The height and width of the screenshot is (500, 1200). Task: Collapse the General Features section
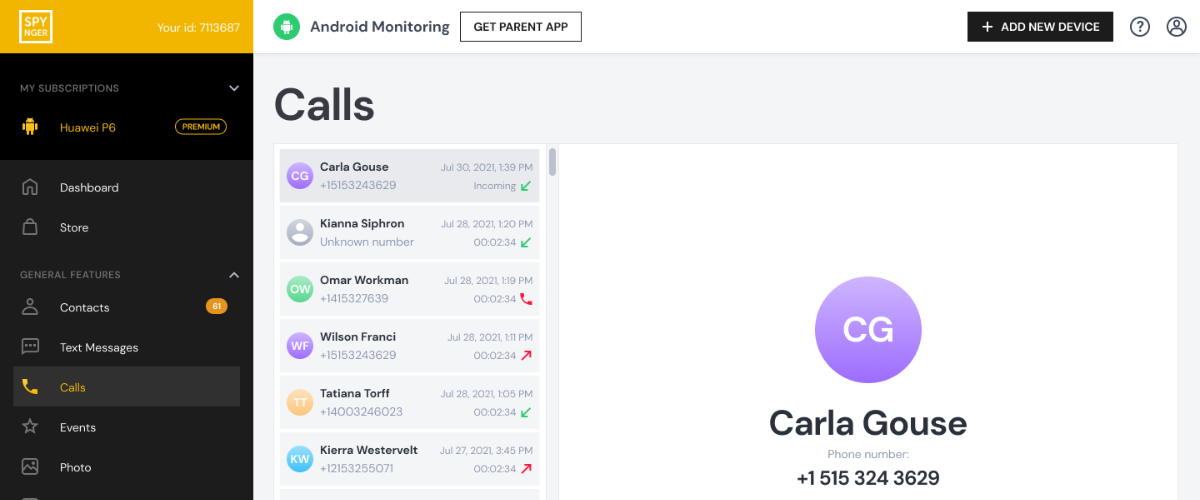coord(234,275)
